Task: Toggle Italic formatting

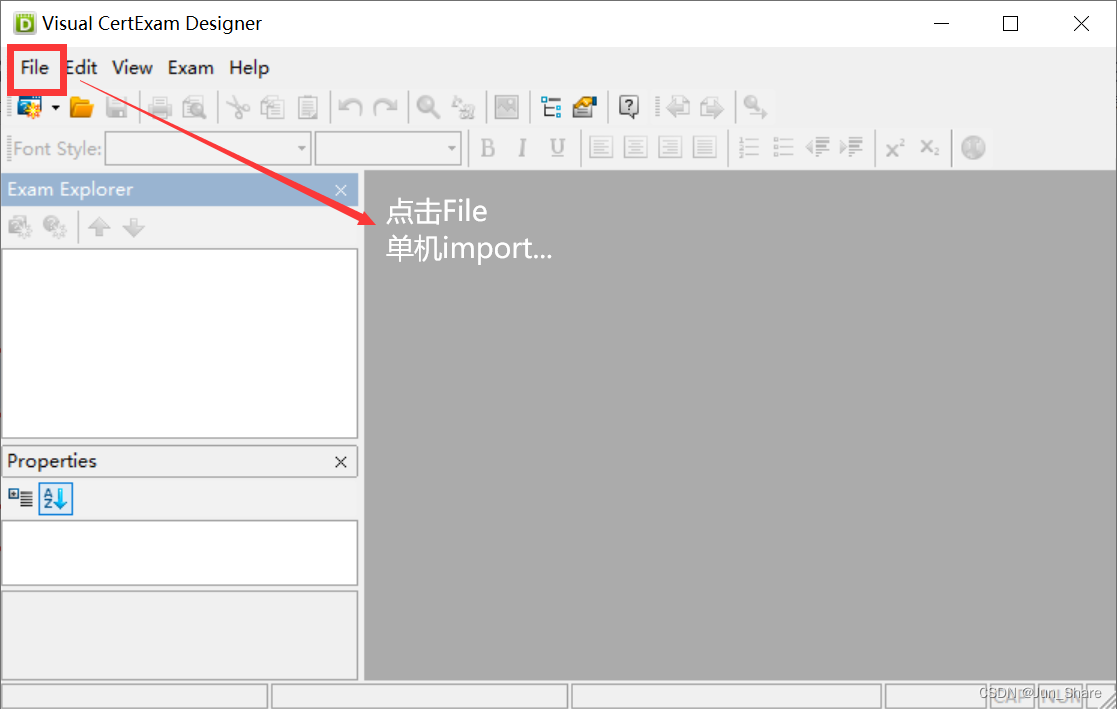Action: tap(522, 148)
